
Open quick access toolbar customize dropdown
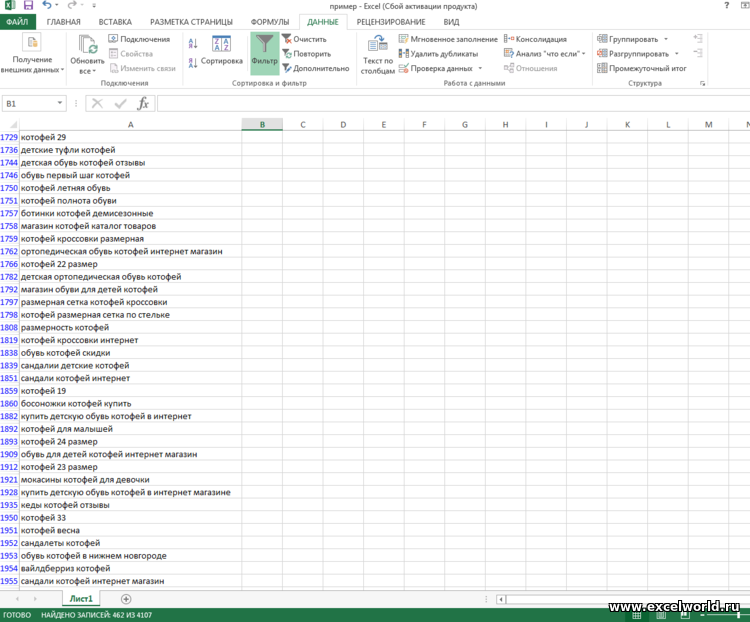coord(94,6)
